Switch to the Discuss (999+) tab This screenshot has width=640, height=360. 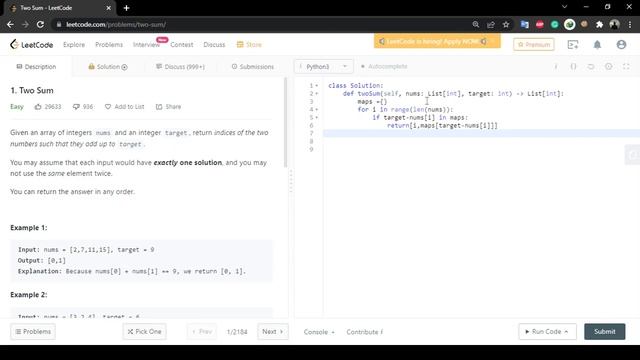[180, 67]
